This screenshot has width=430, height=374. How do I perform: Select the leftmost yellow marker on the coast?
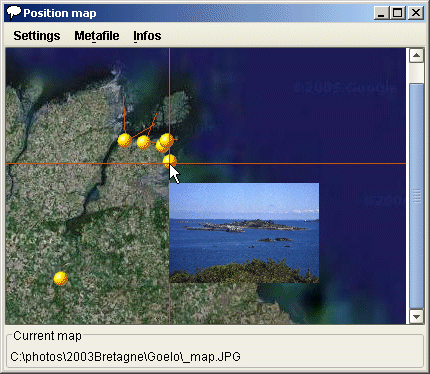pyautogui.click(x=124, y=140)
